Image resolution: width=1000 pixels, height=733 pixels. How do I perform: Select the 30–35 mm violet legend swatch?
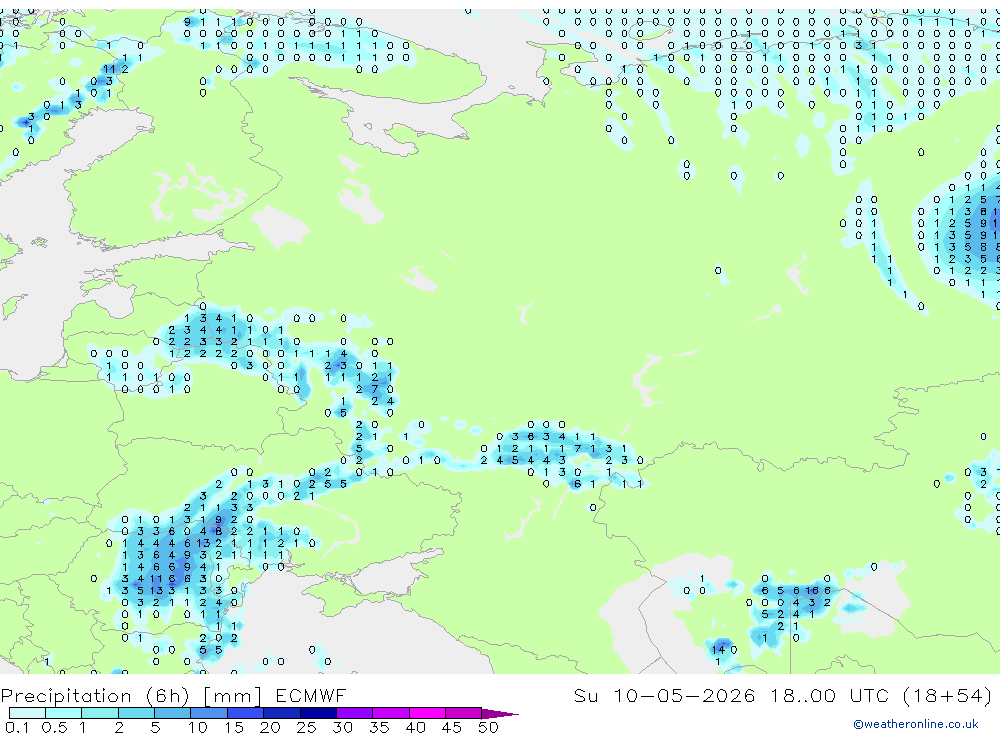(x=355, y=713)
